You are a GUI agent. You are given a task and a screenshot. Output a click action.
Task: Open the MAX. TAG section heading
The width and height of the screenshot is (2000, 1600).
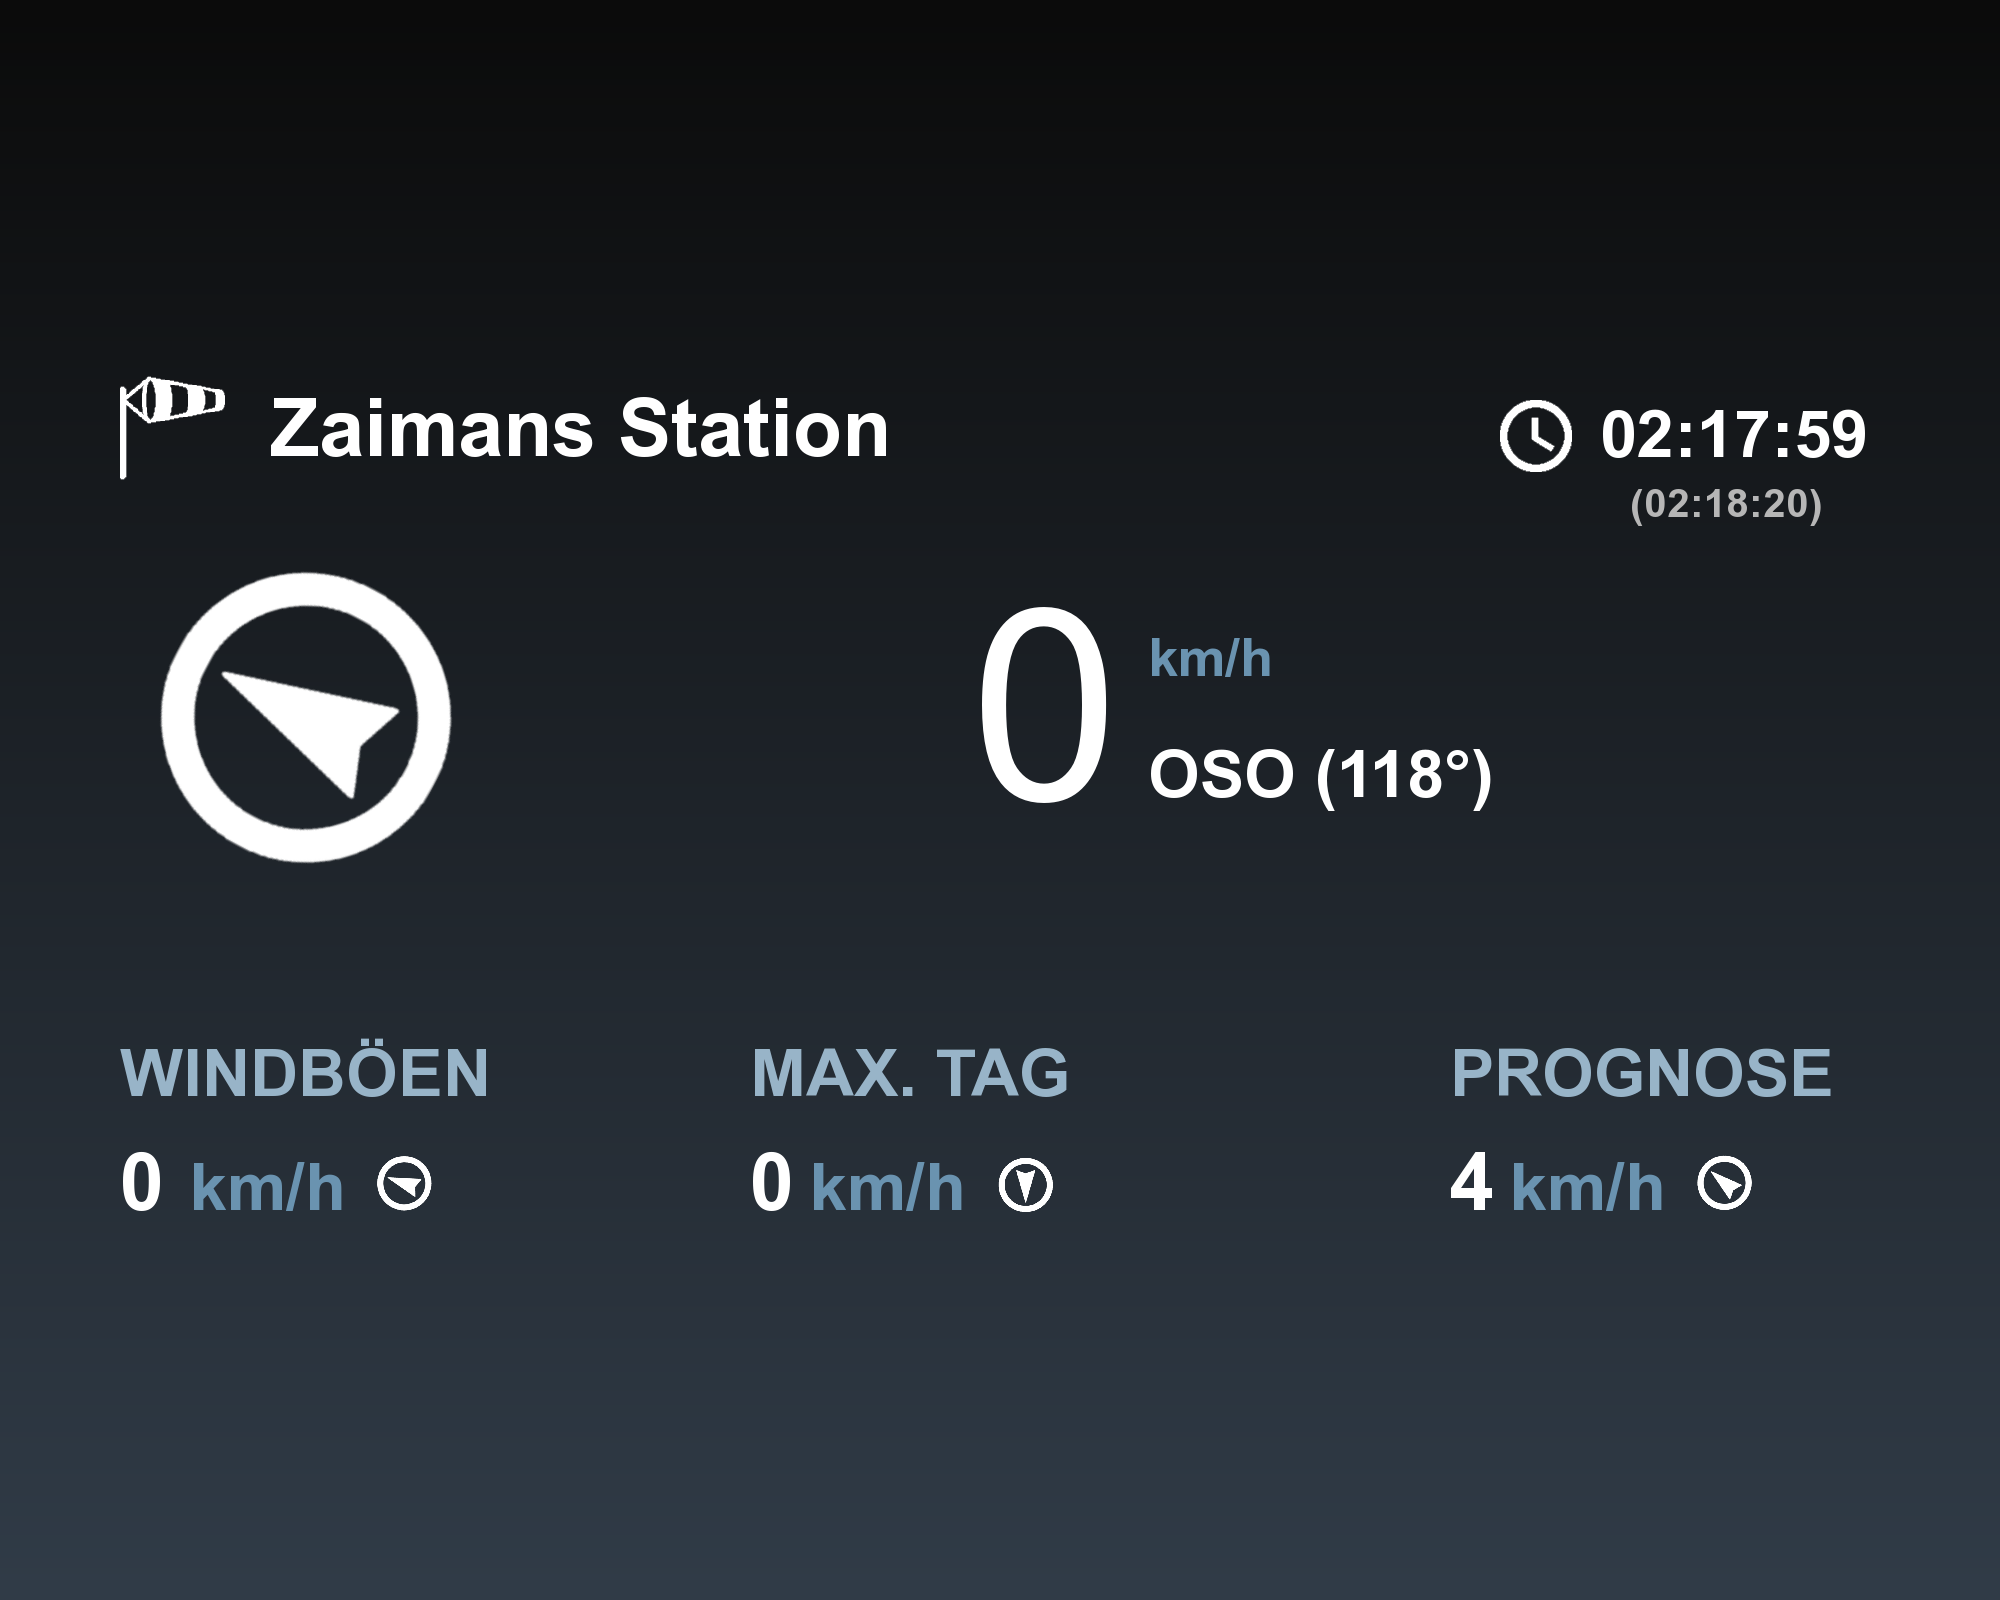click(910, 1073)
